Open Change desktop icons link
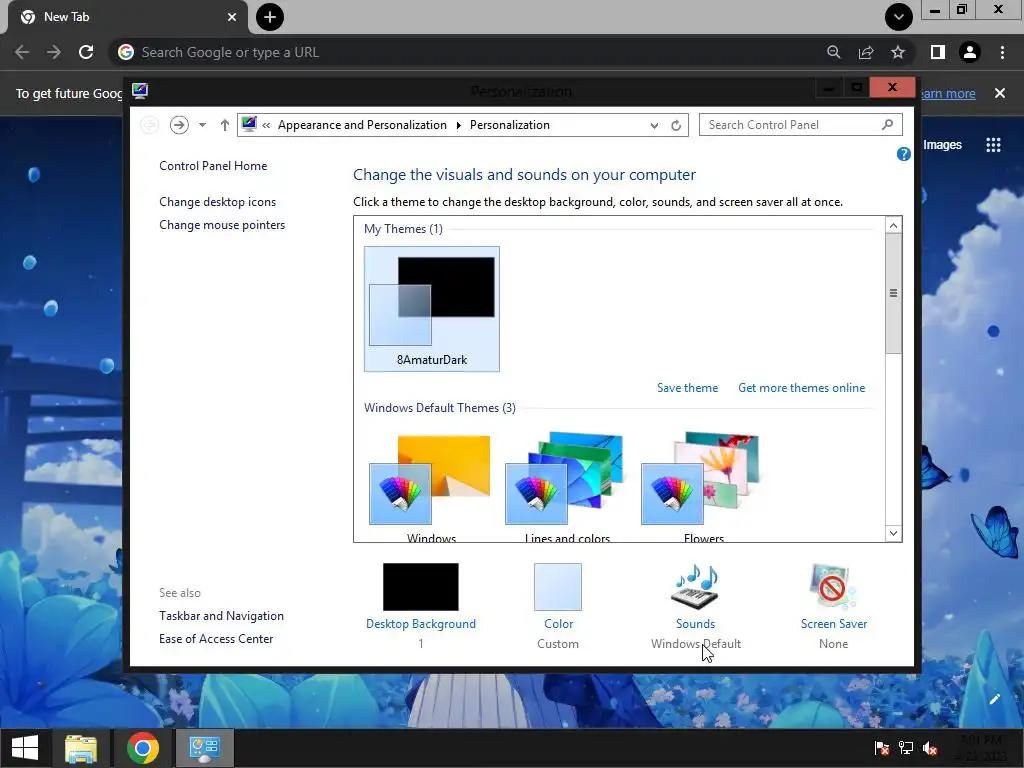Screen dimensions: 1024x768 pos(217,202)
